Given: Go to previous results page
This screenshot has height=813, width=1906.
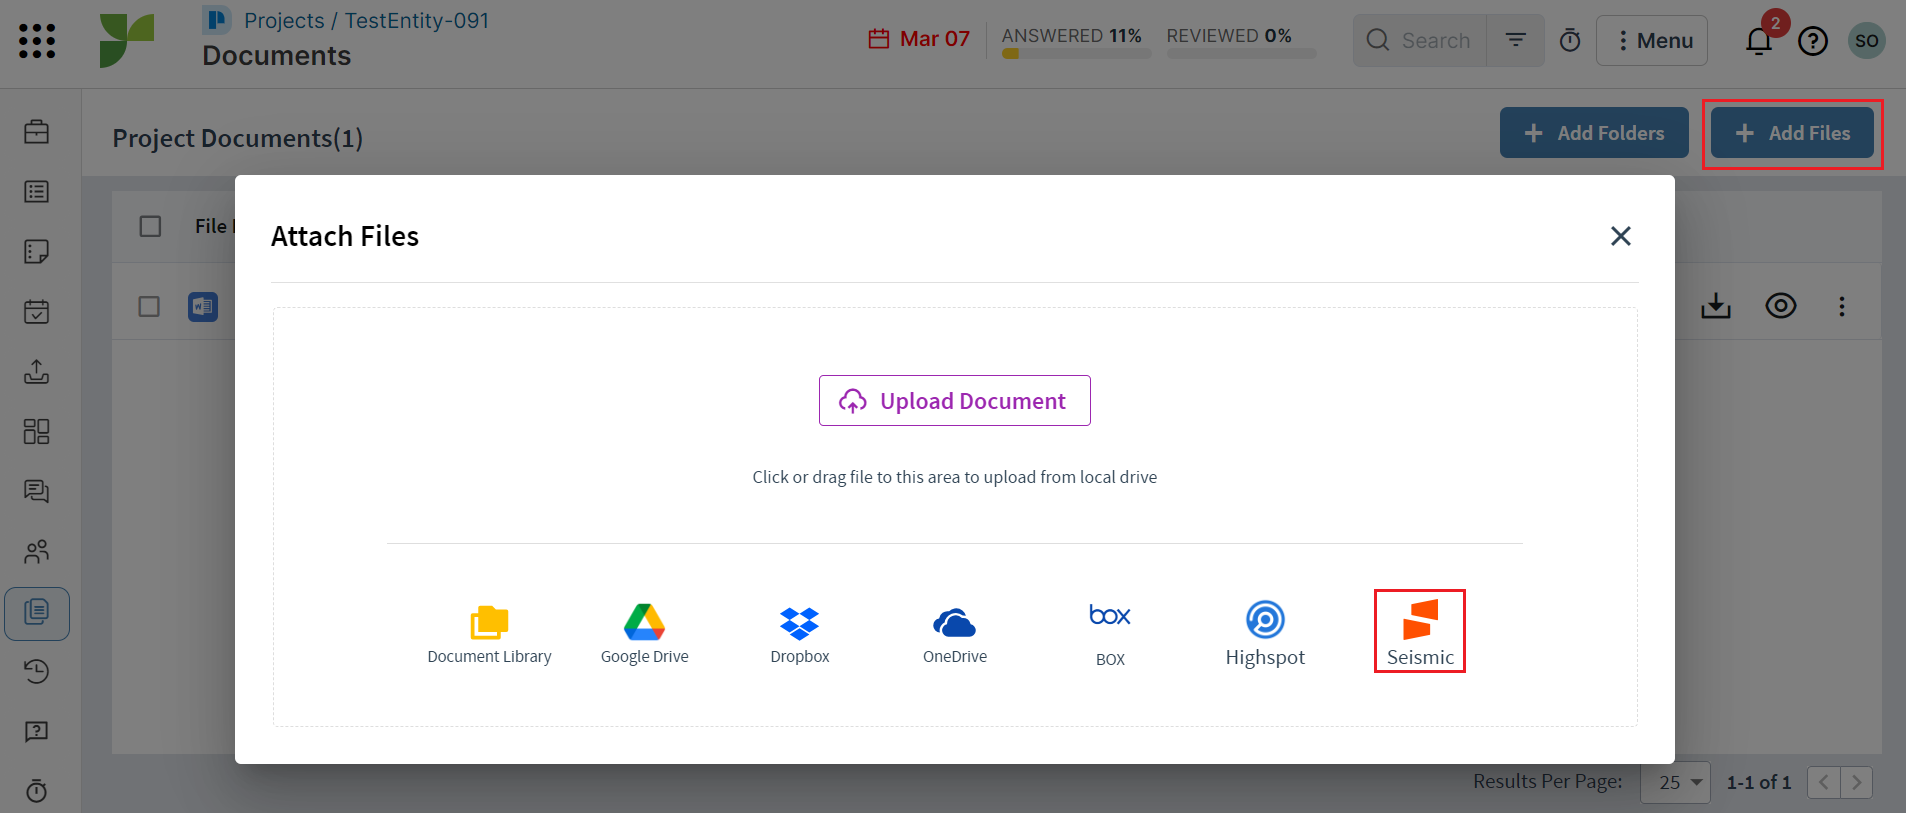Looking at the screenshot, I should tap(1824, 782).
